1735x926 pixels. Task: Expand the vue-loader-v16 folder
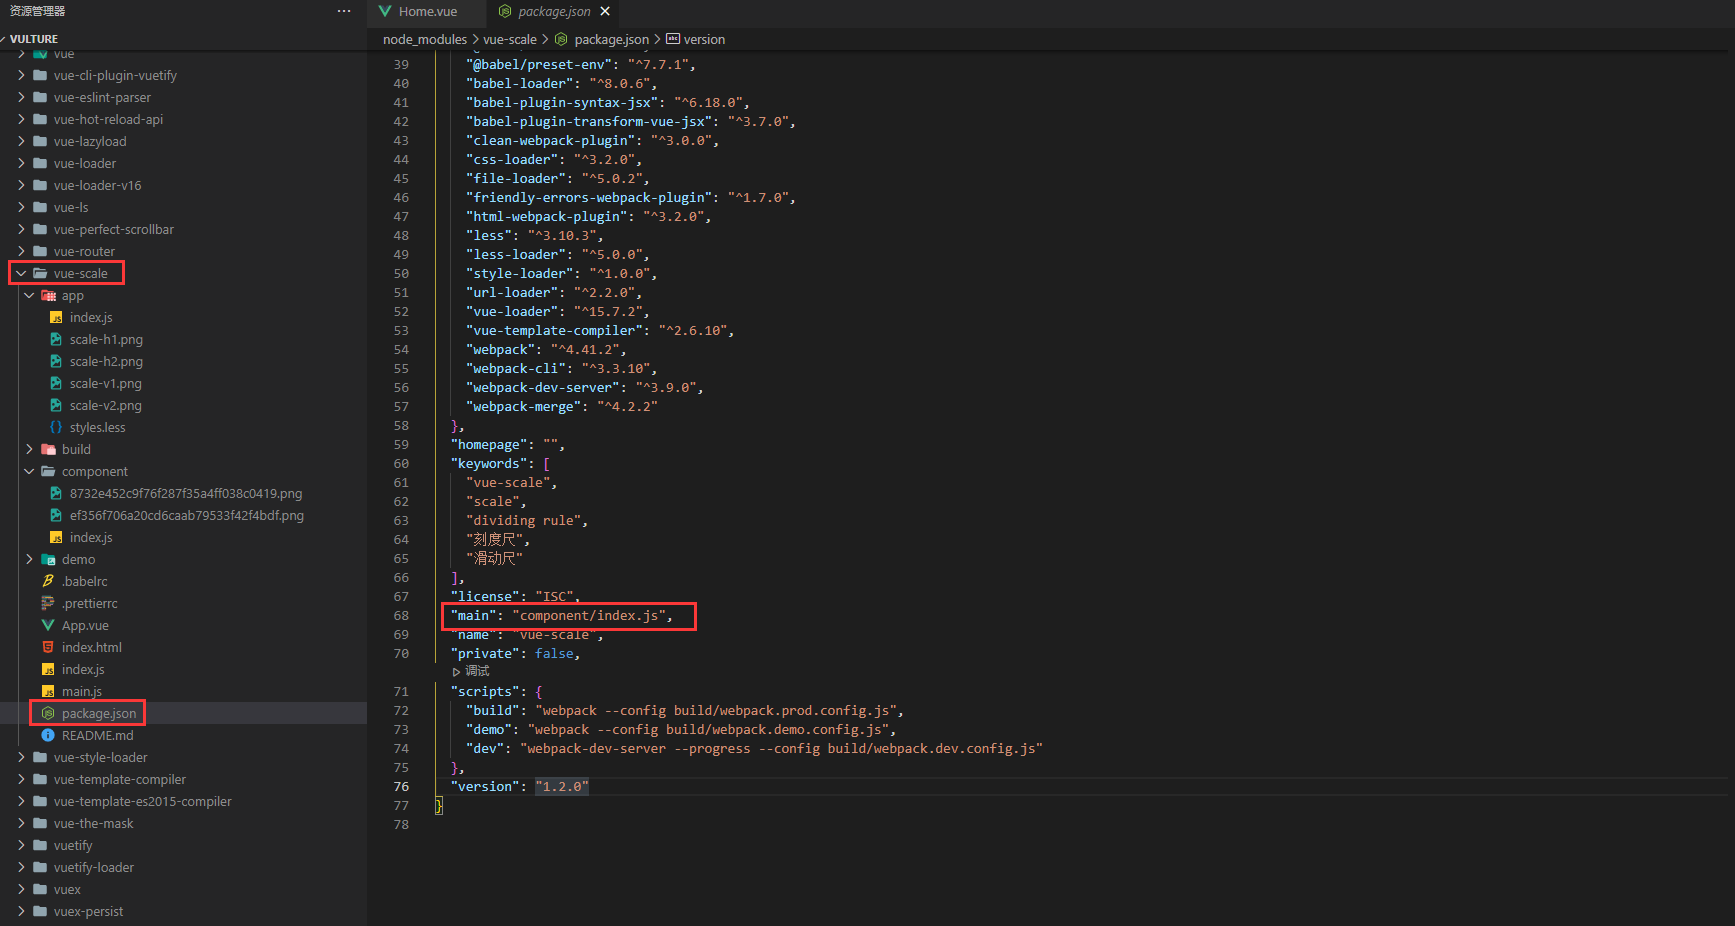(22, 185)
